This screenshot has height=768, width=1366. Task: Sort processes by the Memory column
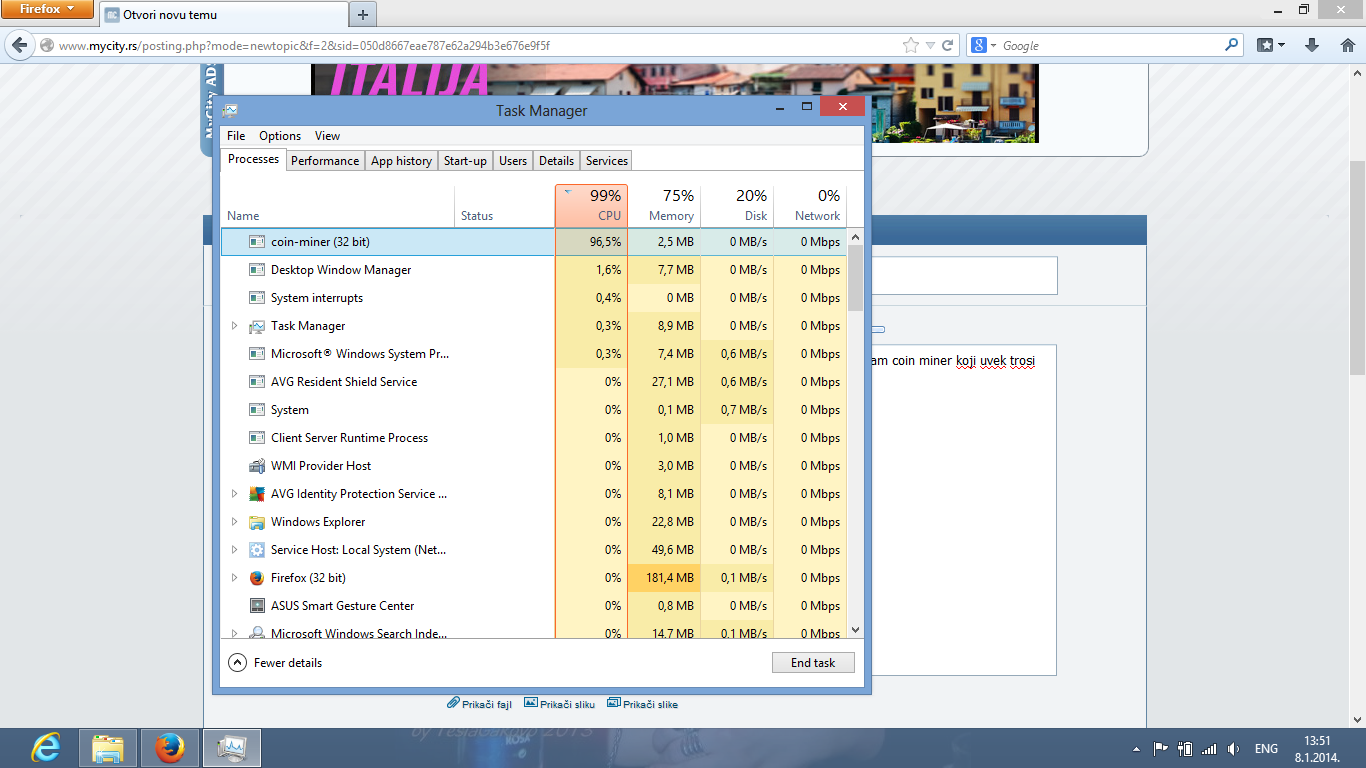pos(664,206)
